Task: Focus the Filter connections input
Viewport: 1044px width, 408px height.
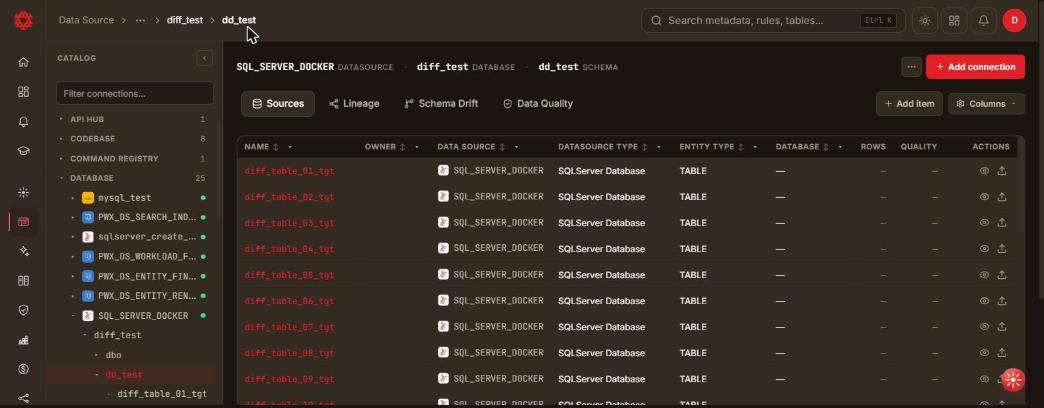Action: 134,94
